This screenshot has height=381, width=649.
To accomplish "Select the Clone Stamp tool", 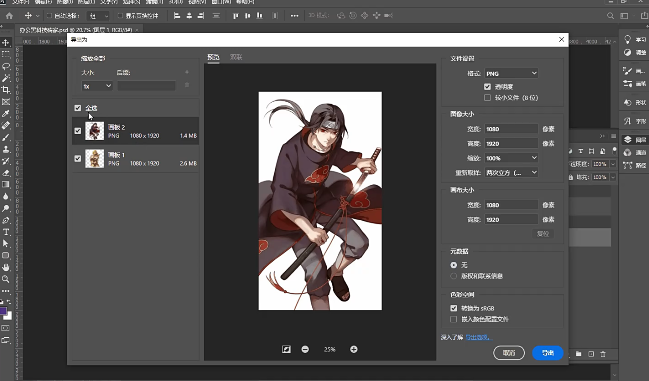I will coord(6,149).
